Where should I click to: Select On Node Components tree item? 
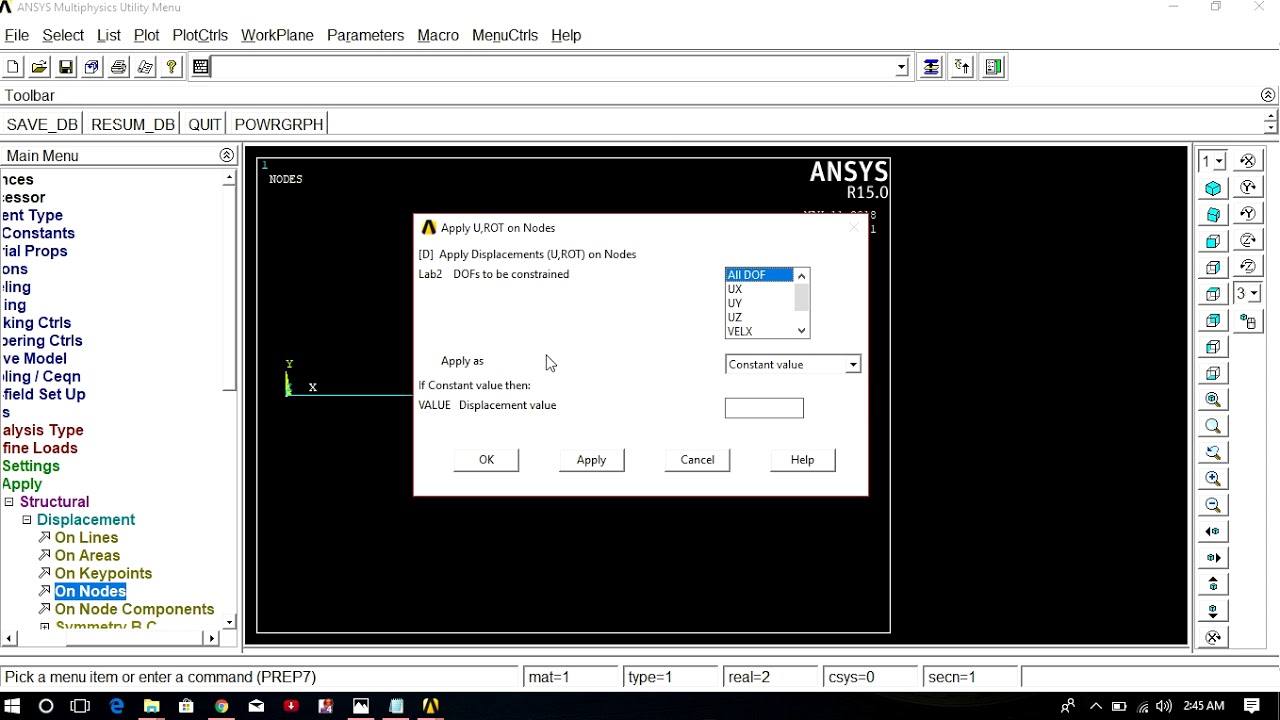pos(134,610)
